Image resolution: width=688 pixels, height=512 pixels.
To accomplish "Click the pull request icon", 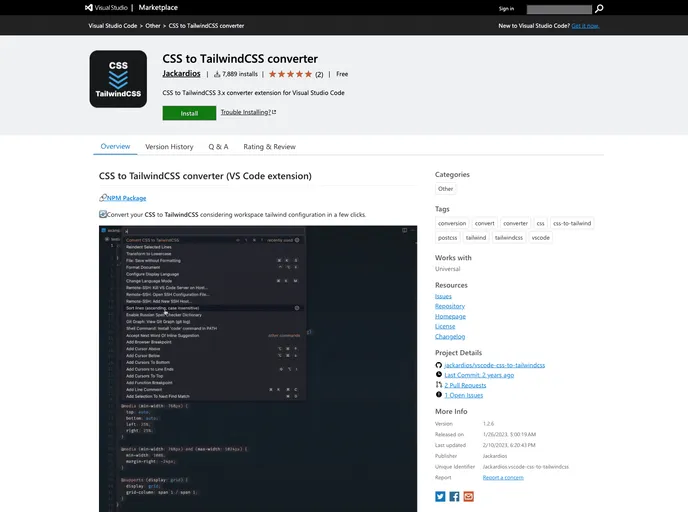I will [x=438, y=385].
